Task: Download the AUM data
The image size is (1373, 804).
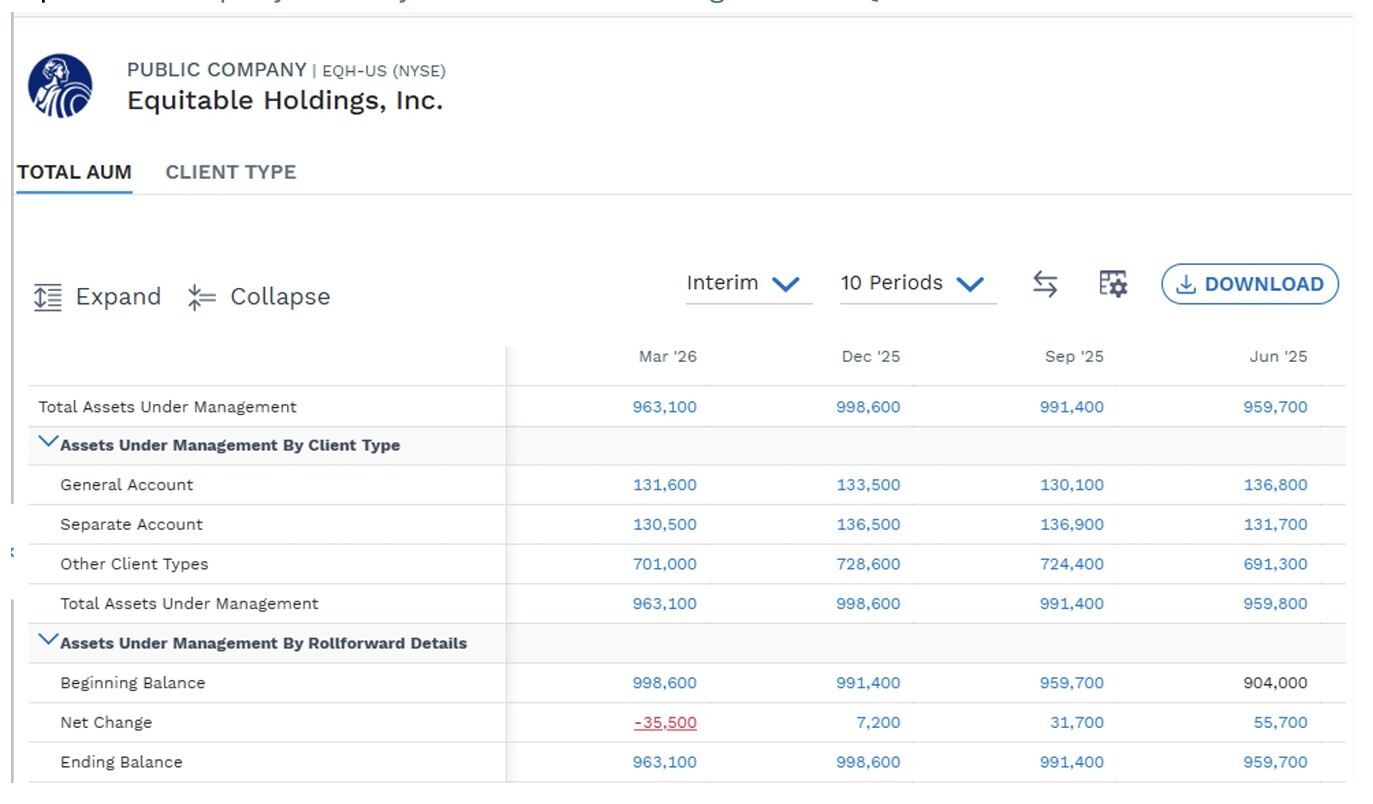Action: coord(1250,284)
